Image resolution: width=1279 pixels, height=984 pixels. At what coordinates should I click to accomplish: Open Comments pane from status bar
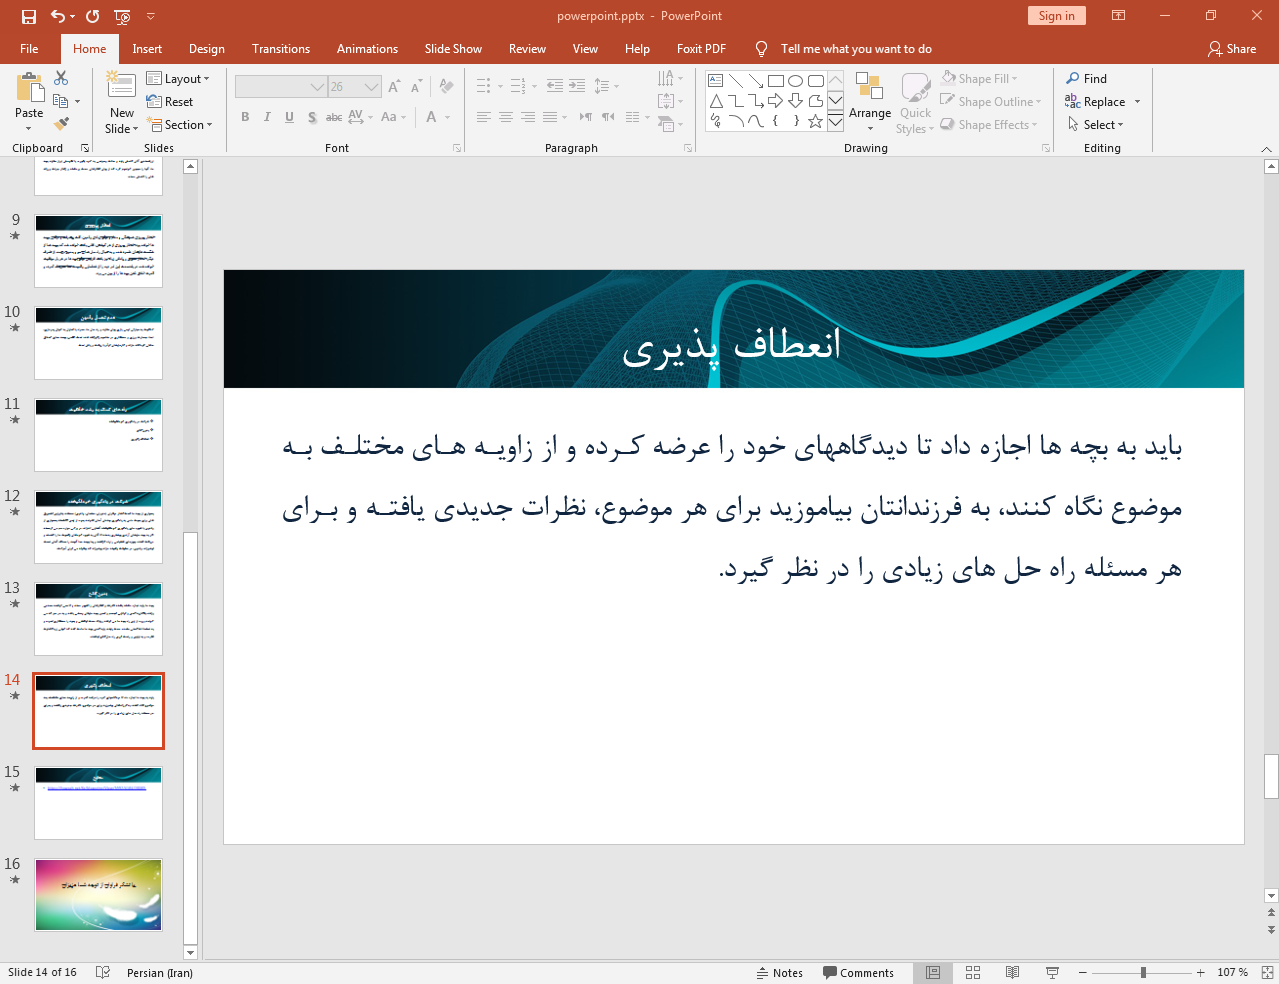click(x=858, y=973)
